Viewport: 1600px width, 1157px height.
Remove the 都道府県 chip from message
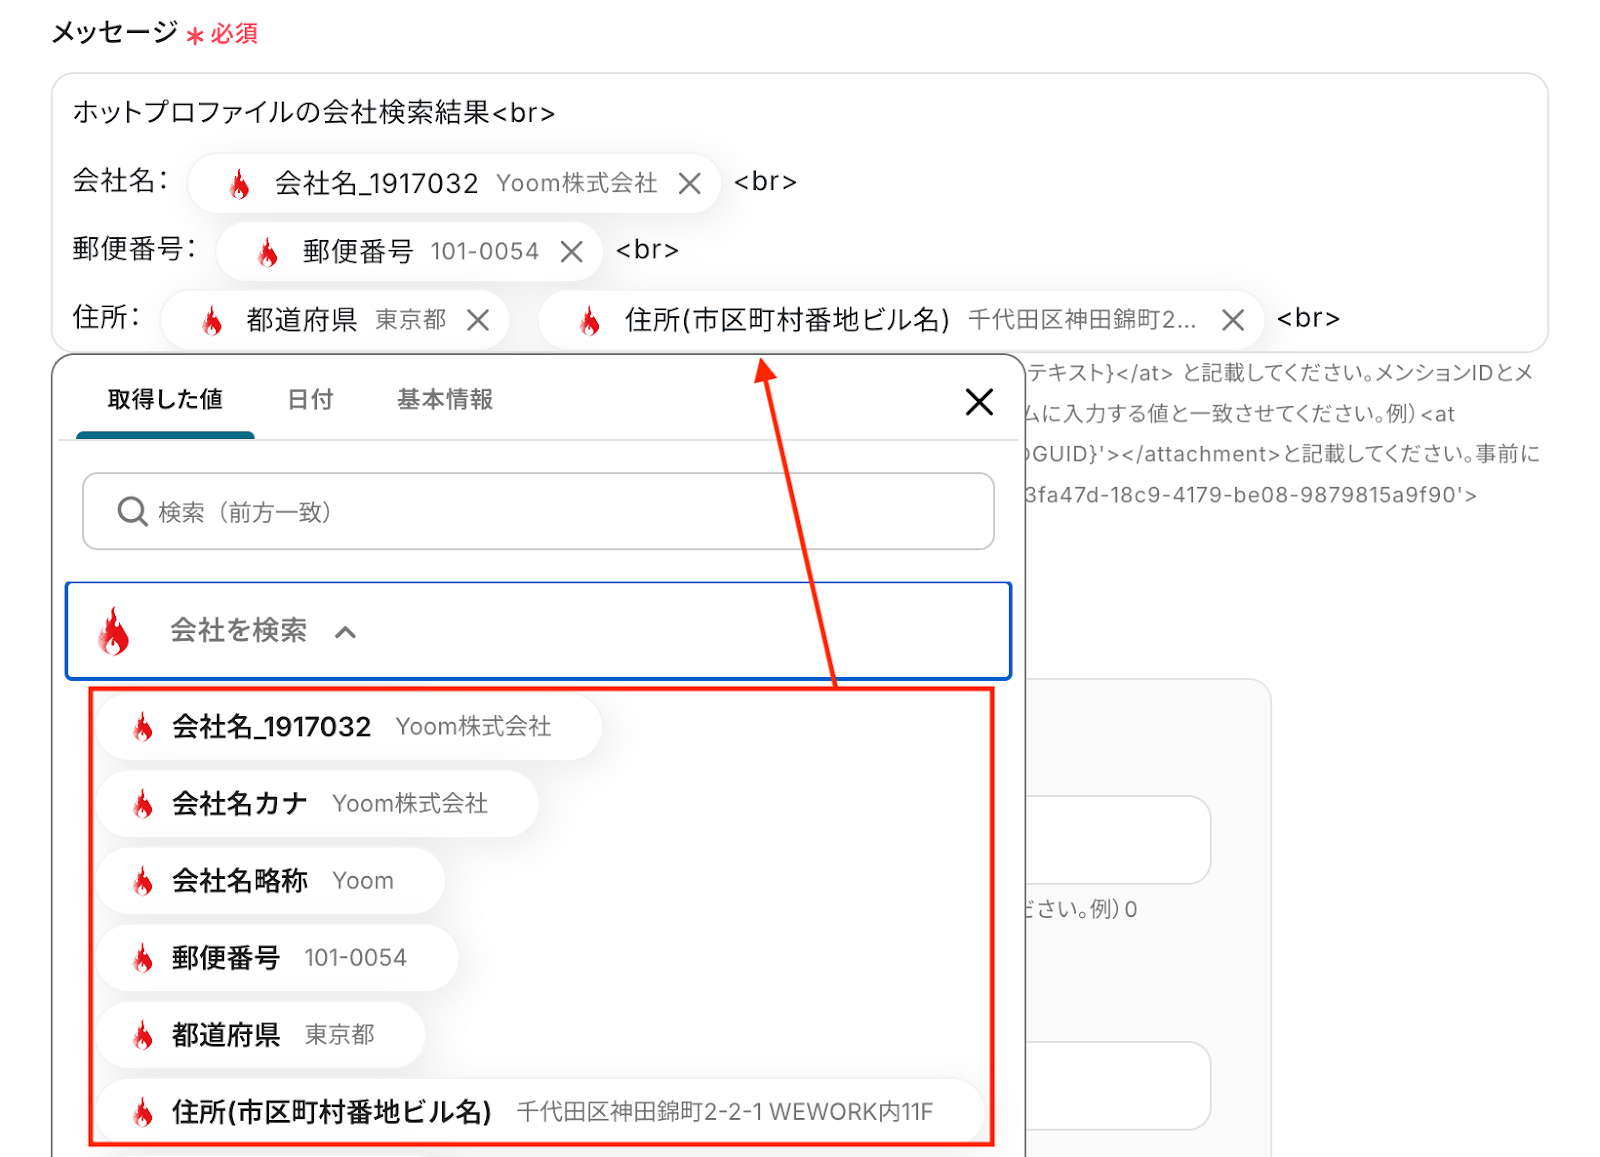tap(478, 320)
